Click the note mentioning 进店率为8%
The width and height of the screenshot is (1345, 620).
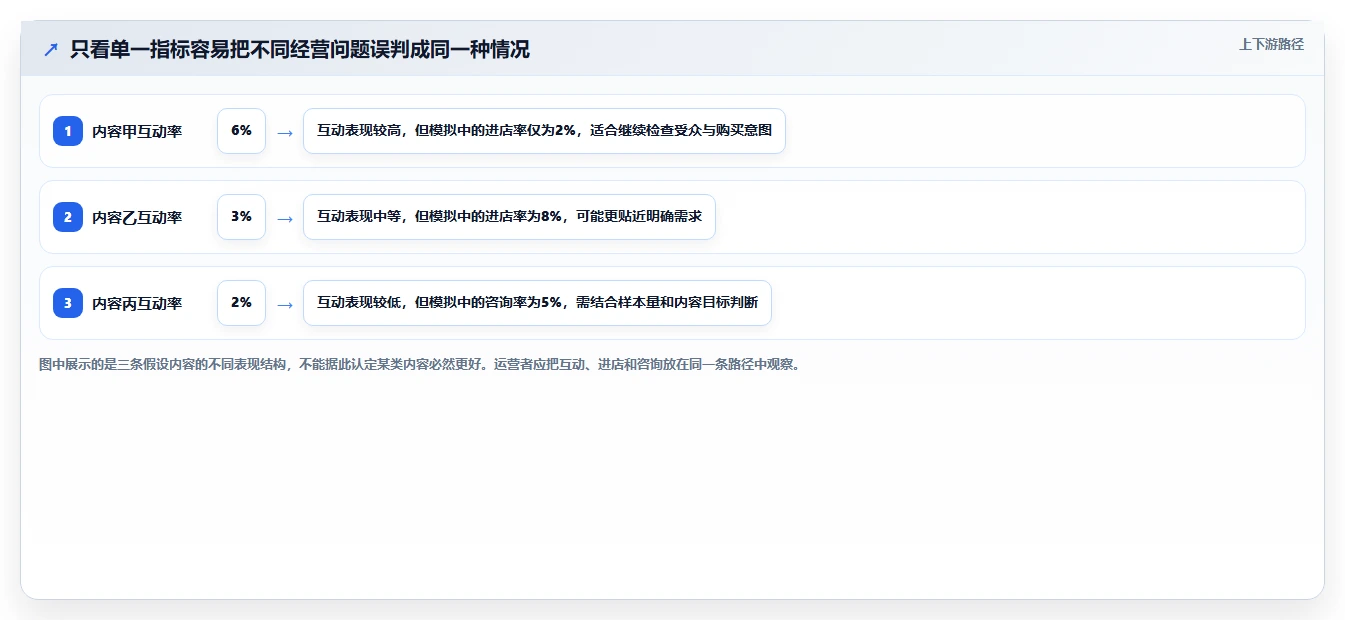pos(509,217)
